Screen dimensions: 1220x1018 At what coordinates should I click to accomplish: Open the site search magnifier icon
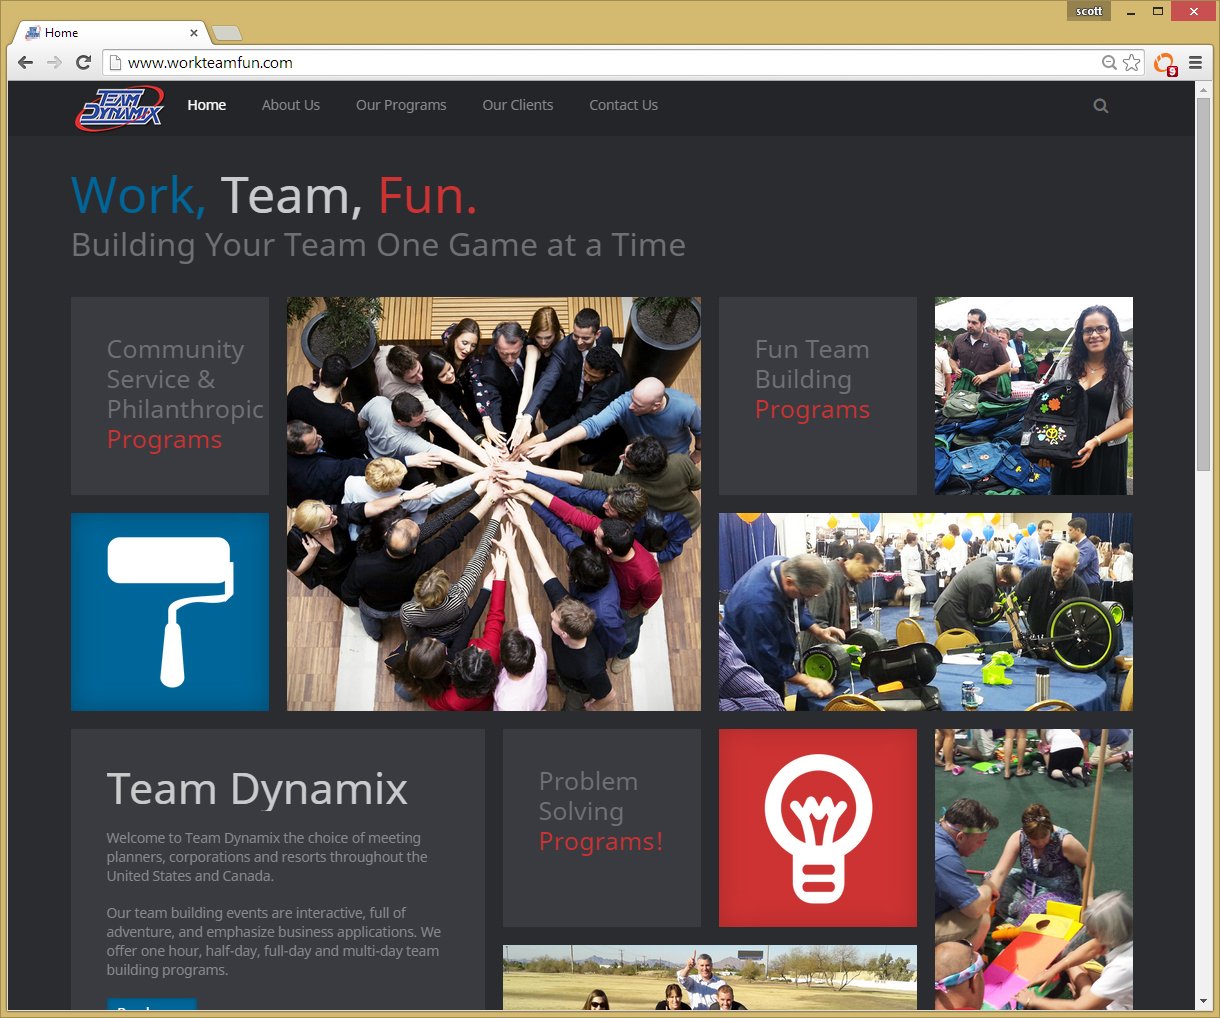pos(1101,106)
